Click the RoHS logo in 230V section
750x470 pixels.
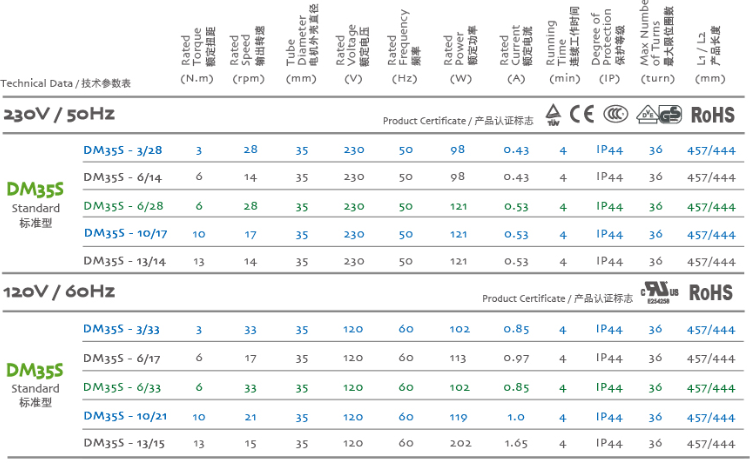pos(713,115)
